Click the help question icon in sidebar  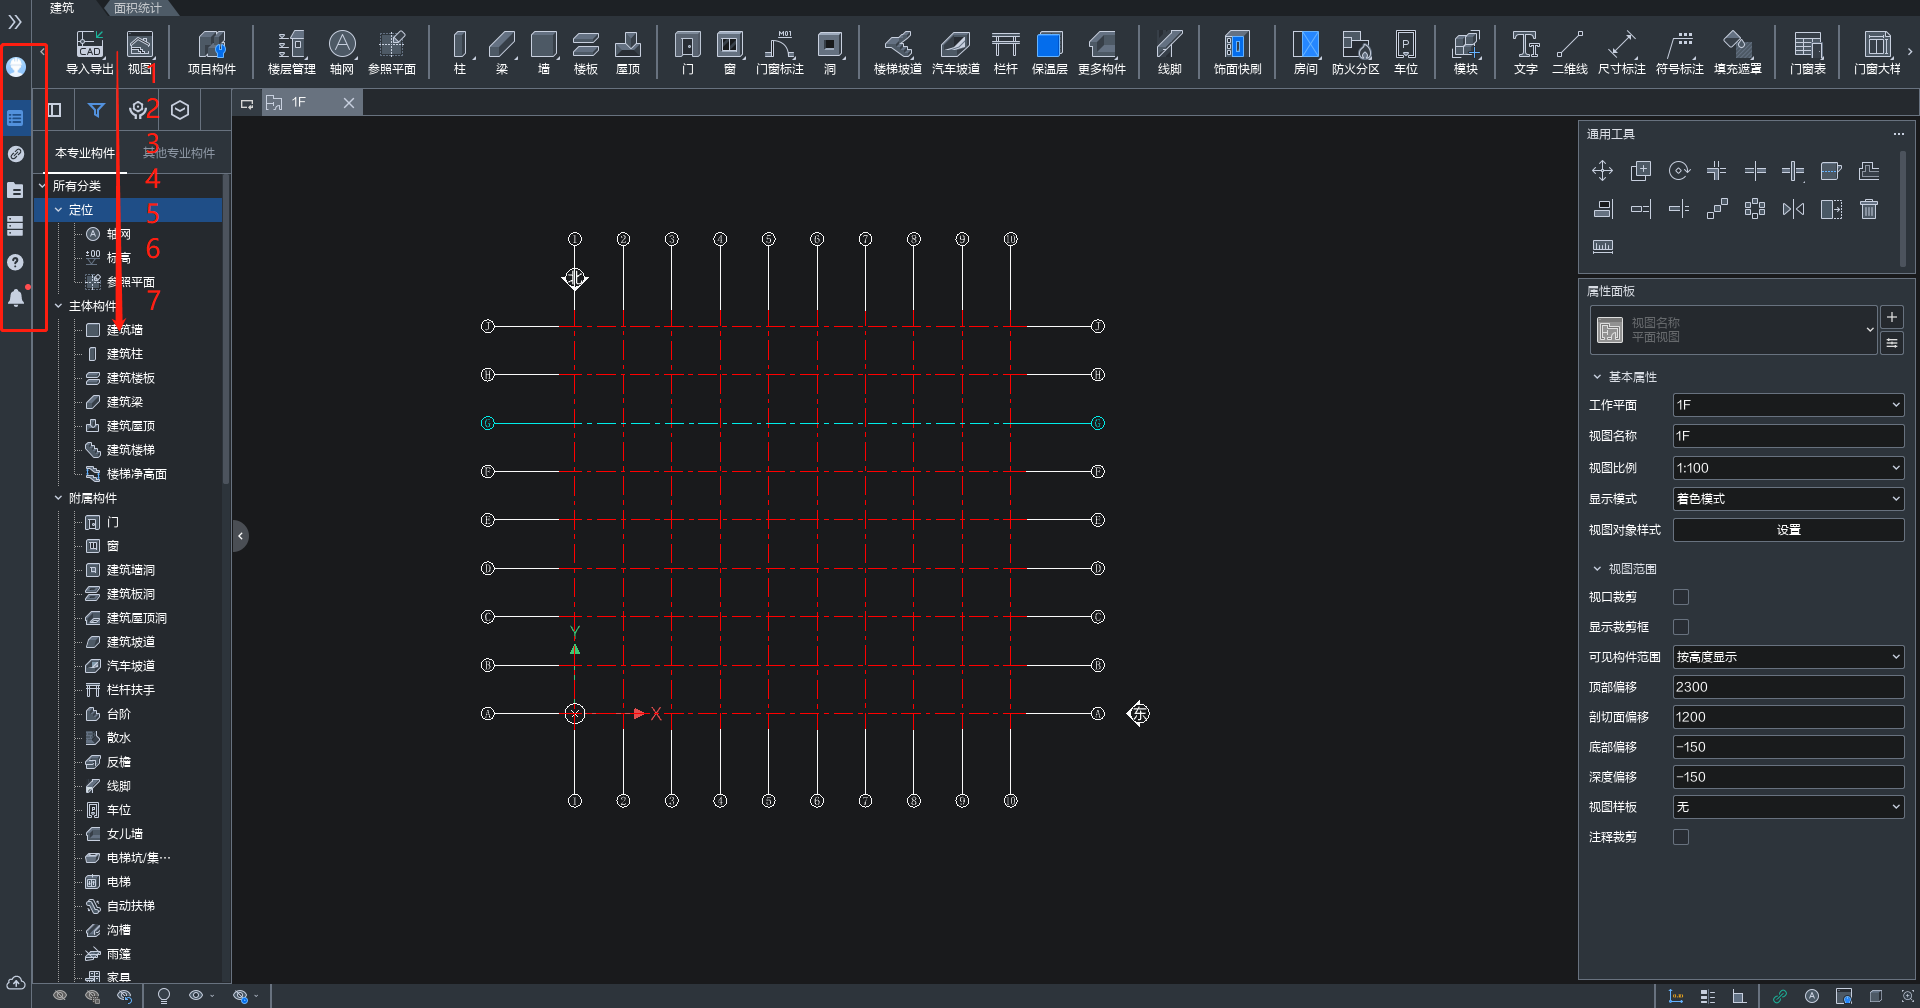[15, 262]
